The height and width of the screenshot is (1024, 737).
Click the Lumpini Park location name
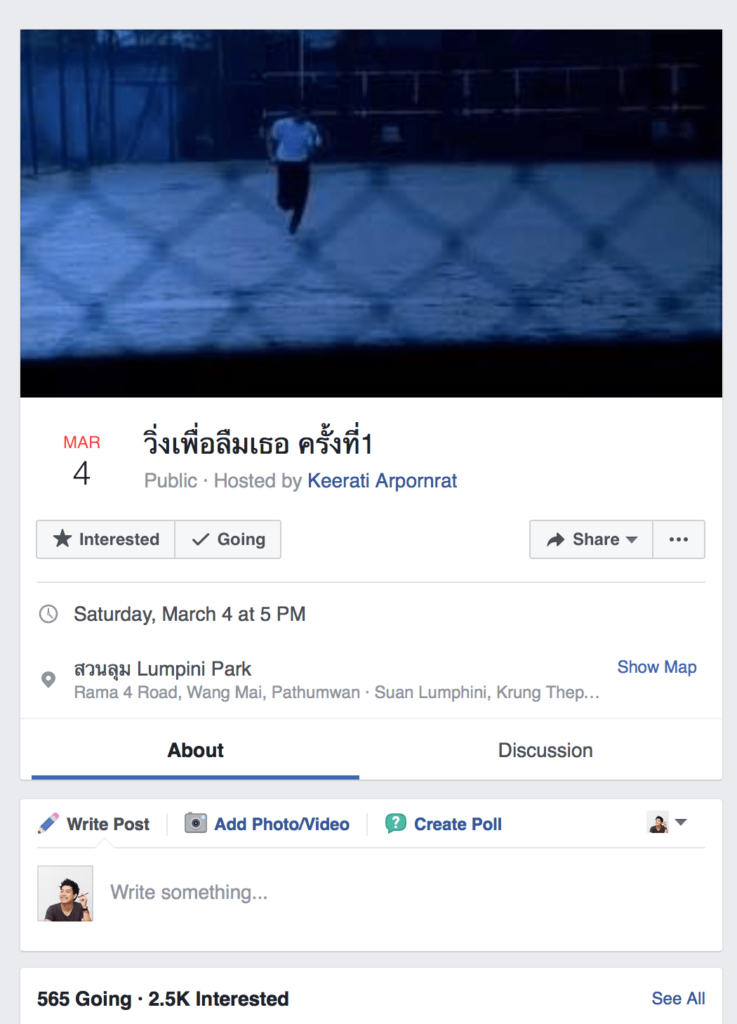pyautogui.click(x=163, y=669)
